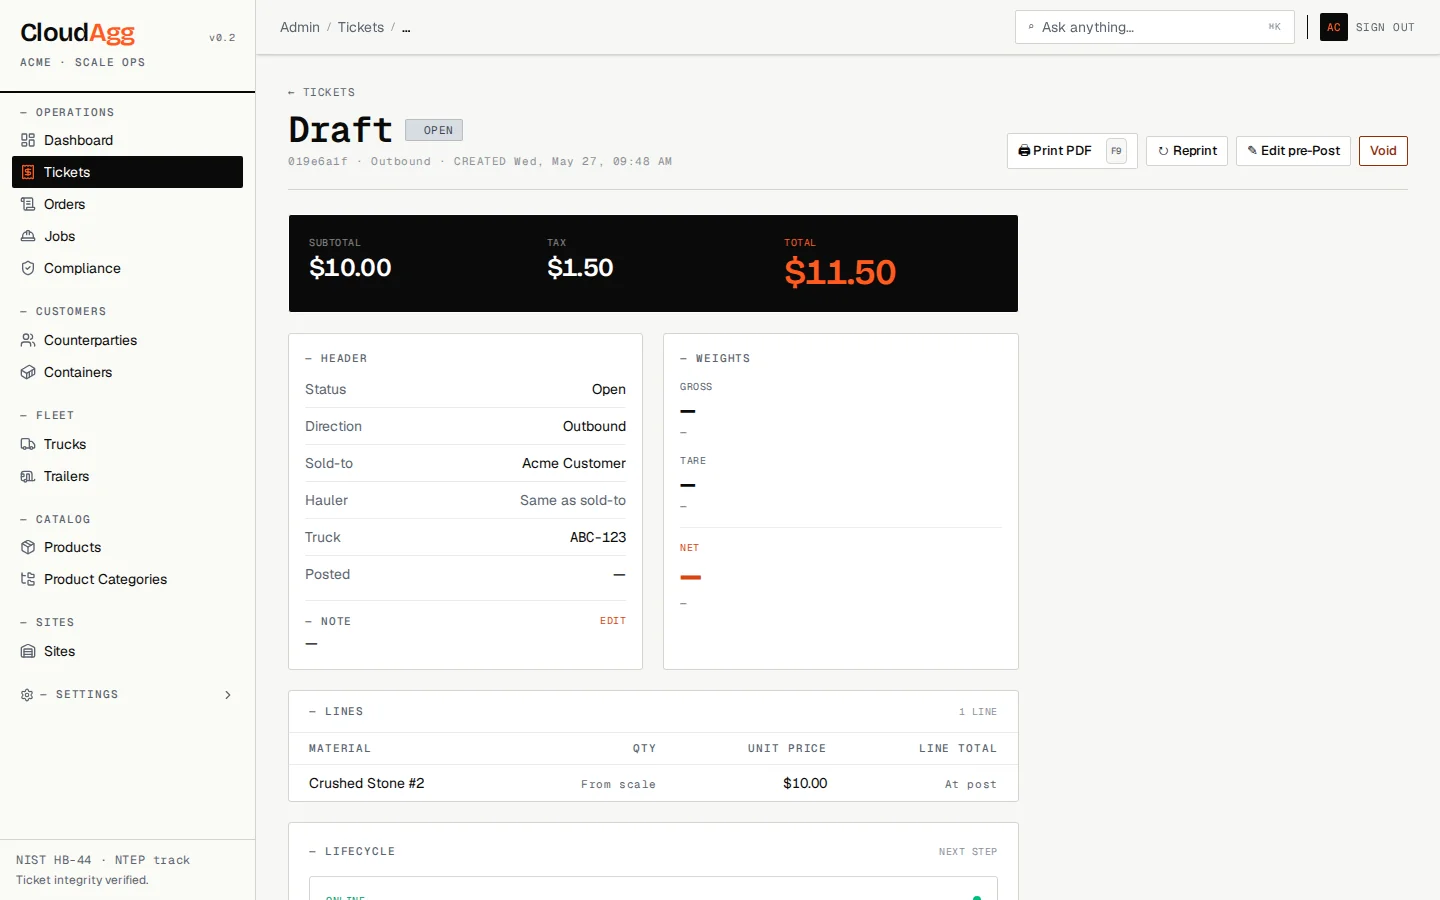Click the ticket ID 019e6a1f
Screen dimensions: 1440x900
point(318,161)
